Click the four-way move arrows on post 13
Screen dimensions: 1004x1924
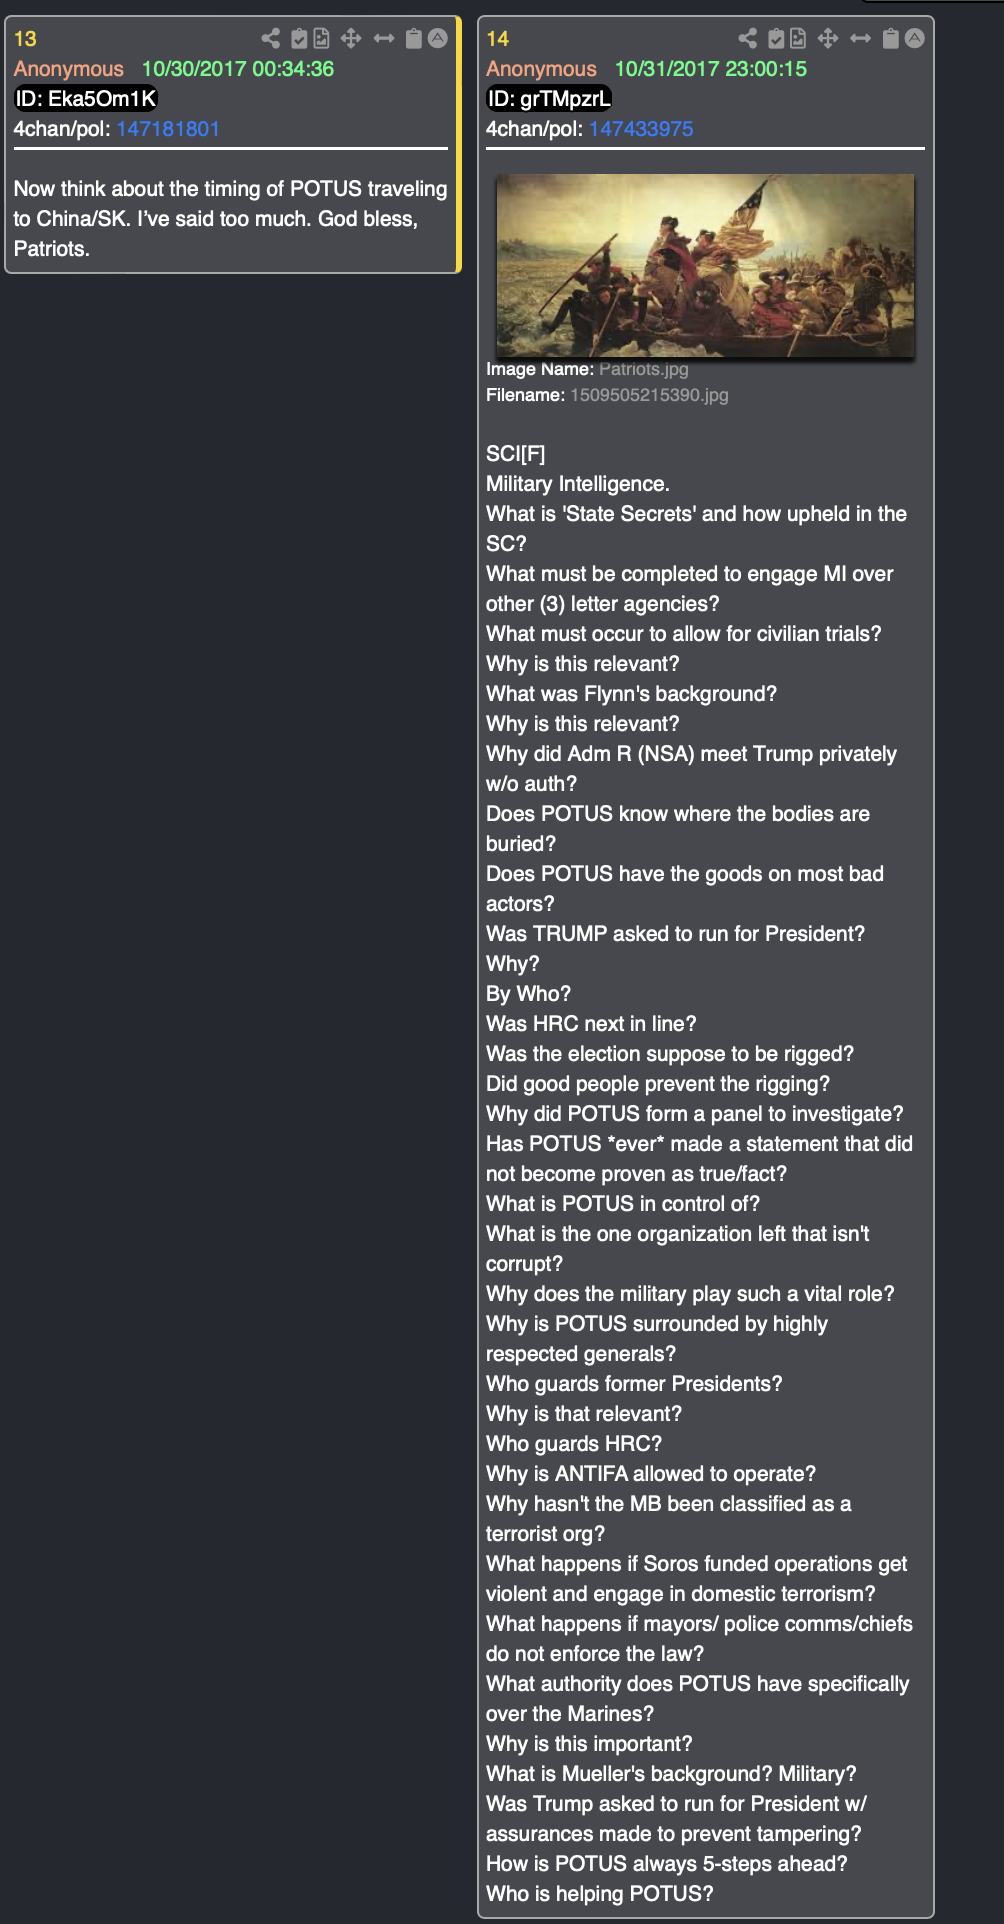pos(351,38)
